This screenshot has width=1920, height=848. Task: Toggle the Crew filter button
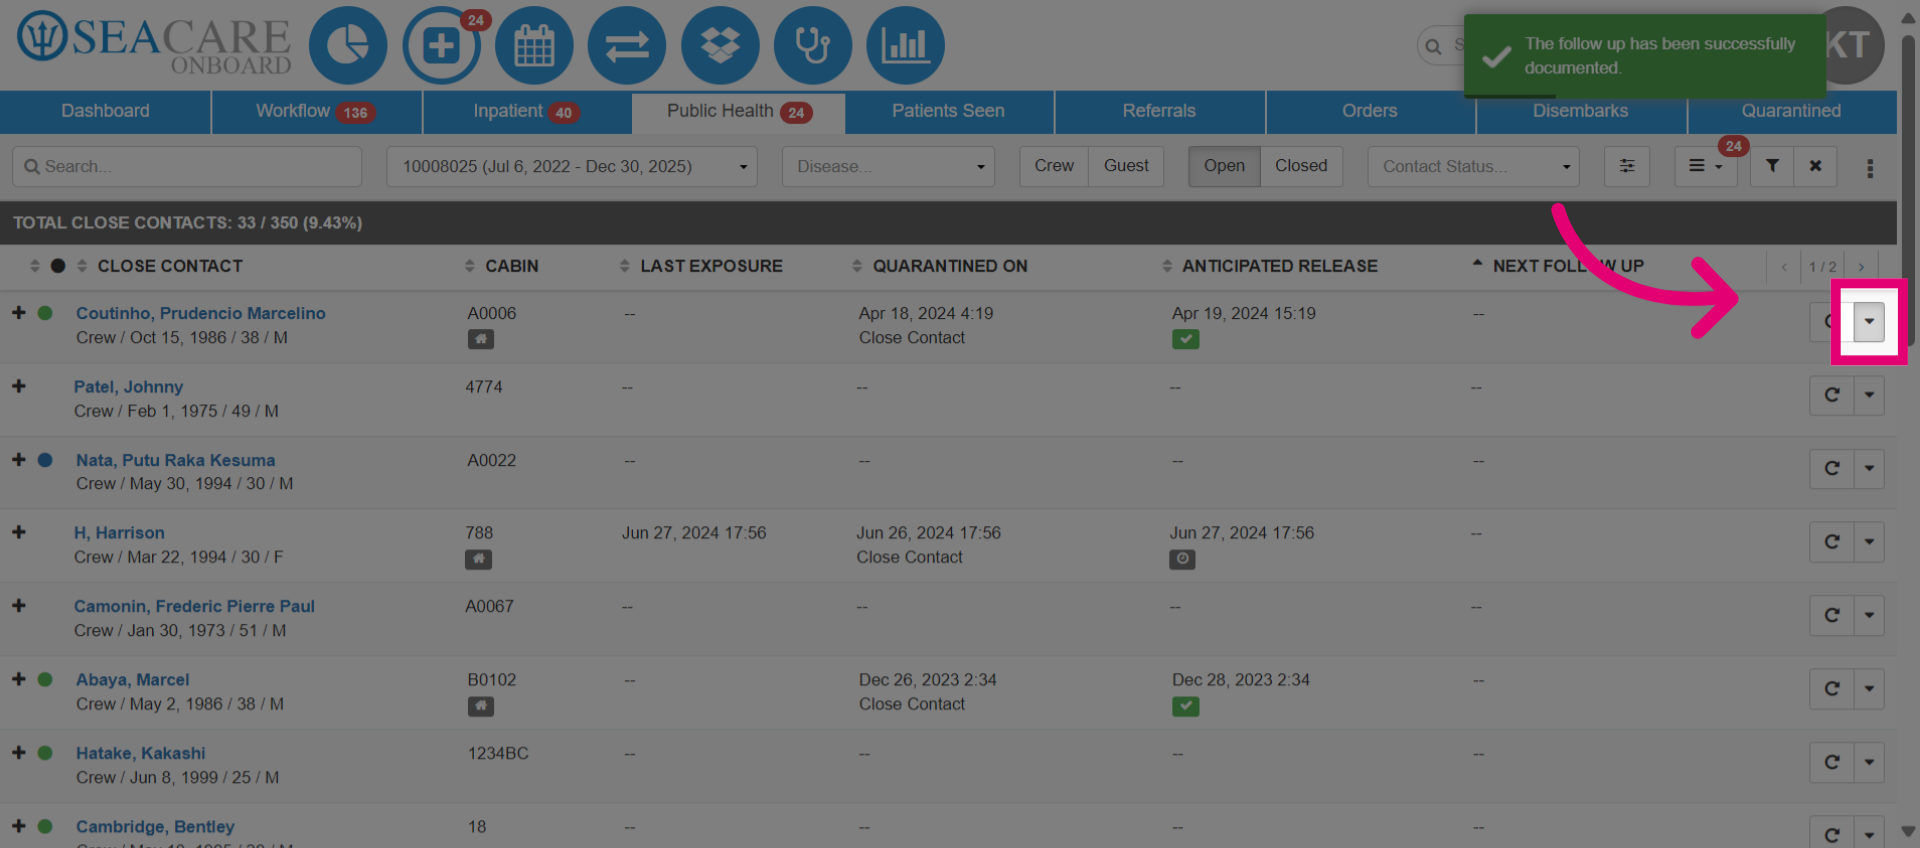coord(1054,166)
